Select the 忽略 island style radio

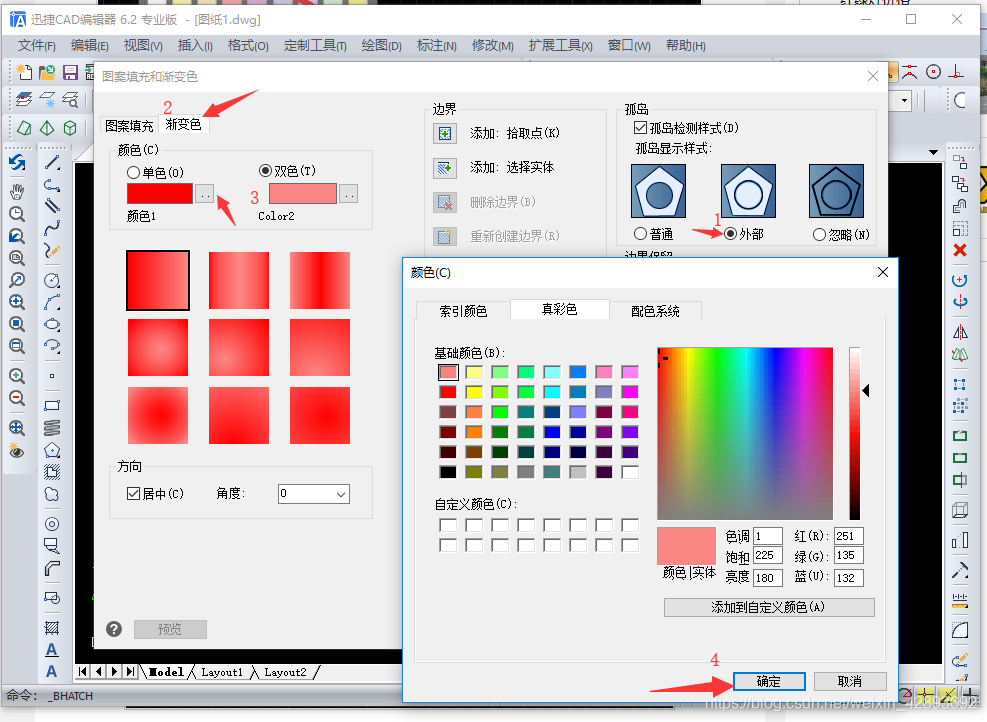[819, 235]
